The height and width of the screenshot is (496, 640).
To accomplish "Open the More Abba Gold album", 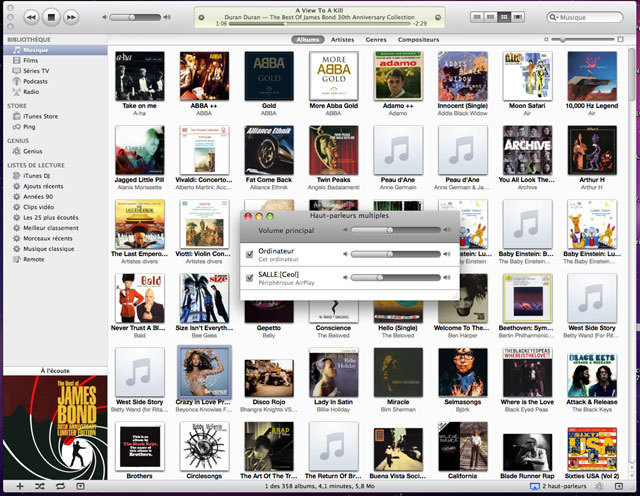I will 334,76.
